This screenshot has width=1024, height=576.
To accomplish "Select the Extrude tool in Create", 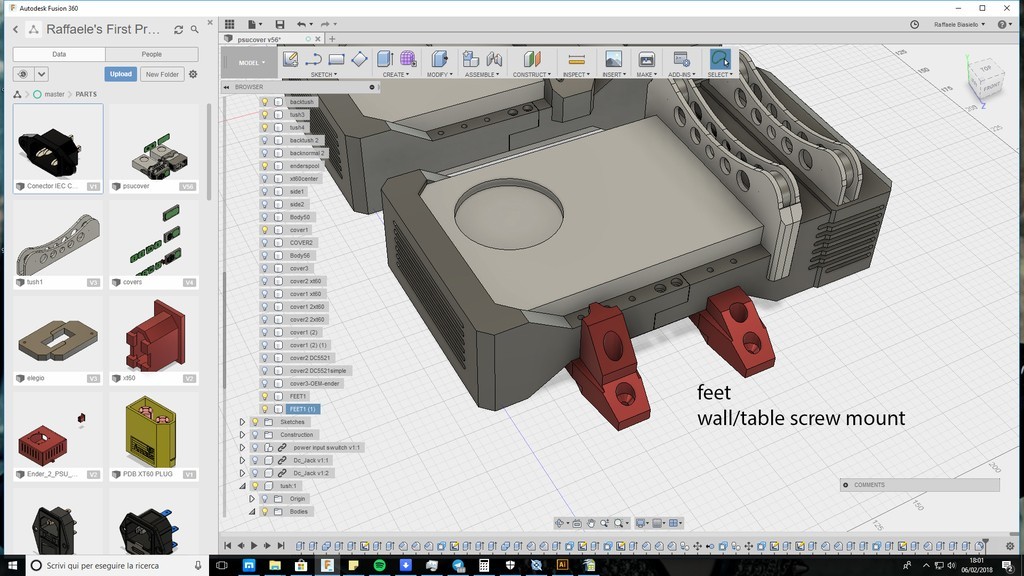I will (x=385, y=60).
